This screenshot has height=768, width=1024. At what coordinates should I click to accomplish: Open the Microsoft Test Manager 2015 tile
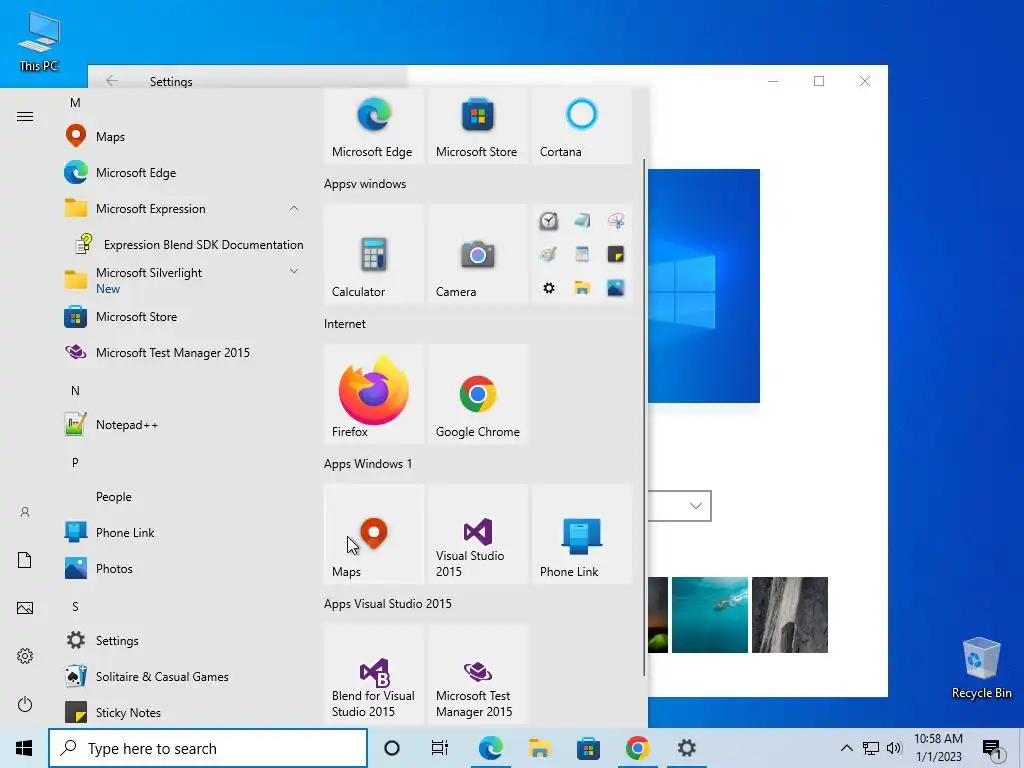pos(477,674)
